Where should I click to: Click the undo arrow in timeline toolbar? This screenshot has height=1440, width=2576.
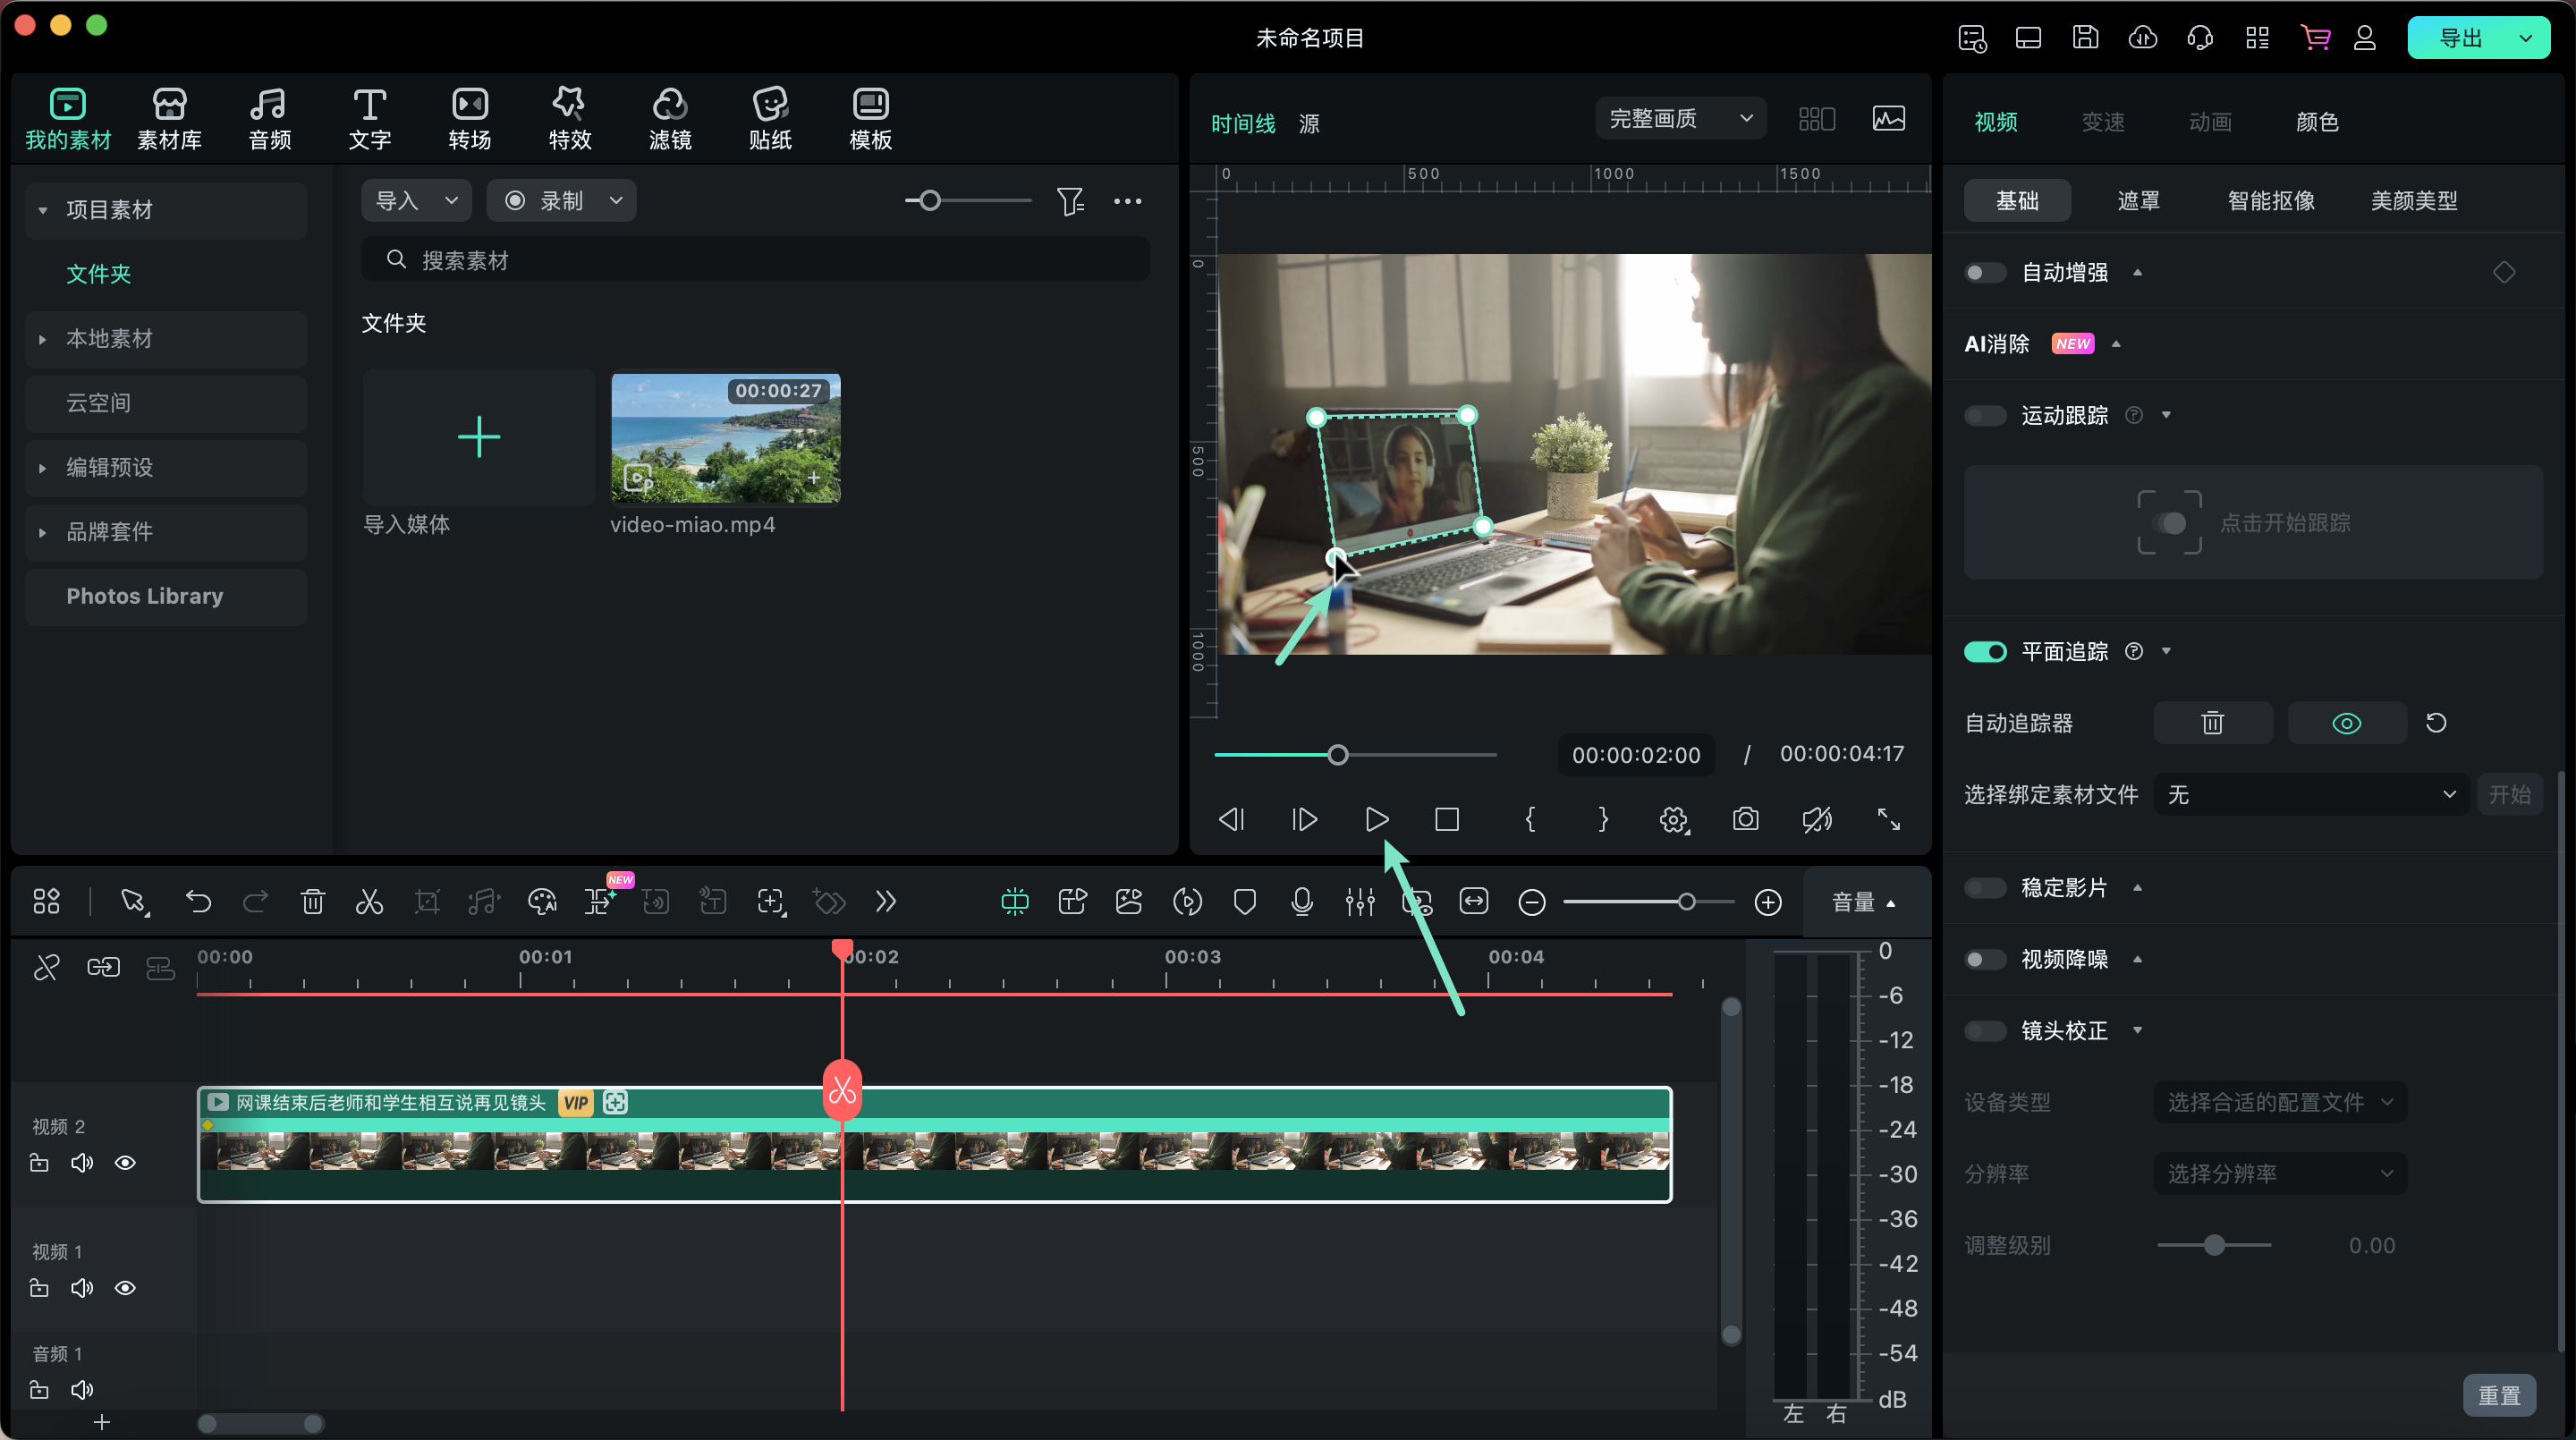198,902
